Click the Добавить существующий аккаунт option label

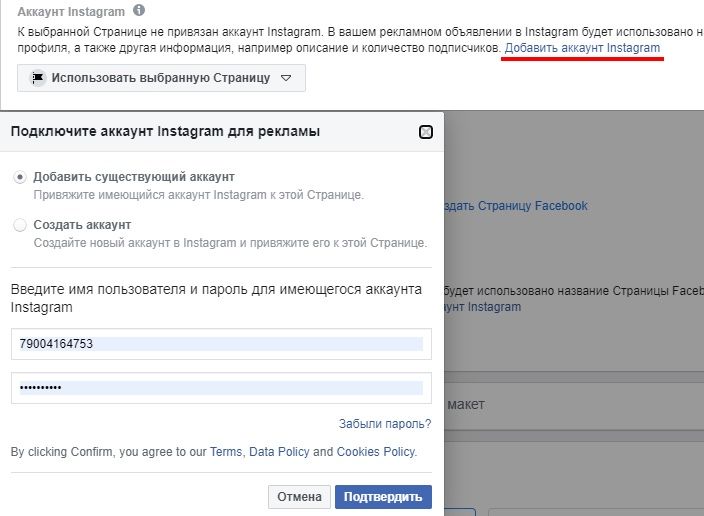click(x=134, y=177)
